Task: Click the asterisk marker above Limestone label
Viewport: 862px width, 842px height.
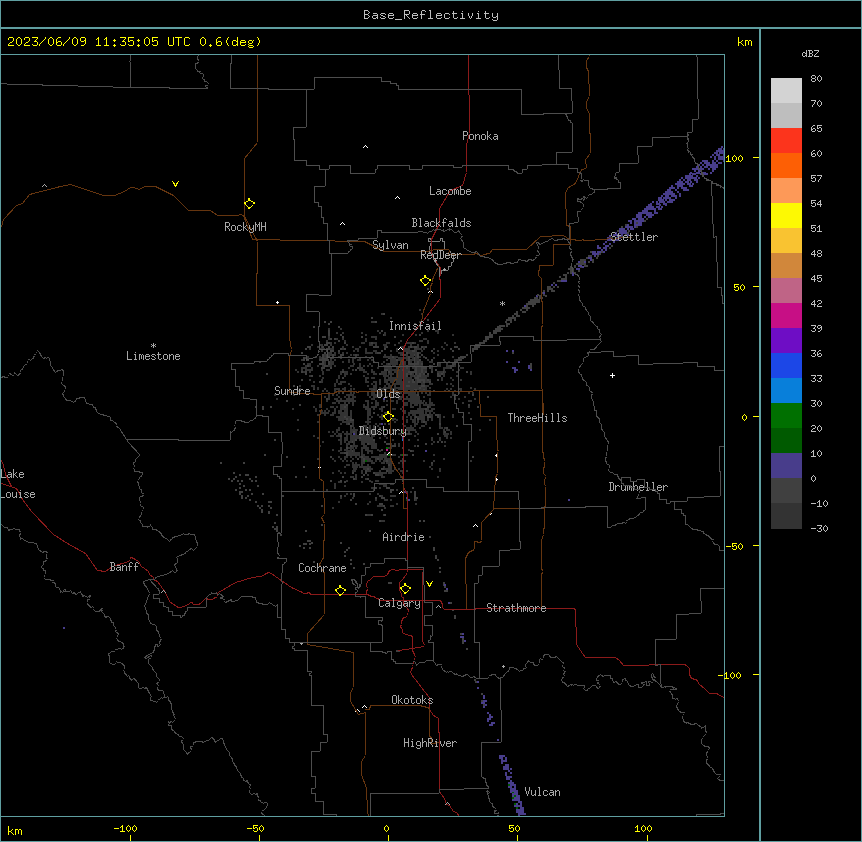Action: click(x=153, y=346)
